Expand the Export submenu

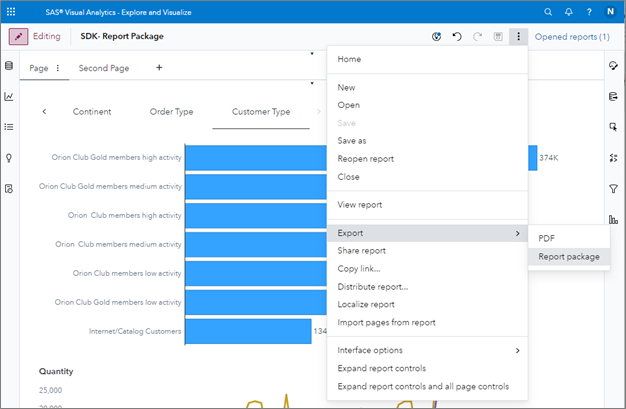427,233
